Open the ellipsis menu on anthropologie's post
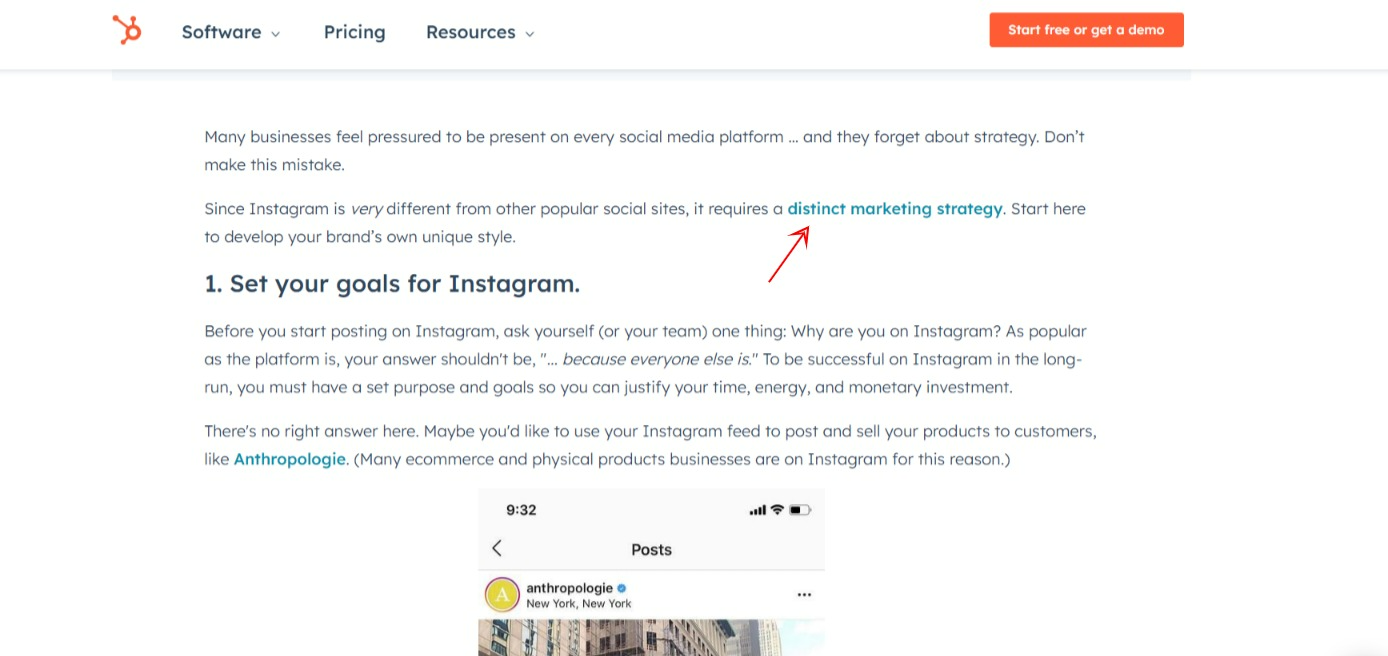 [x=804, y=594]
